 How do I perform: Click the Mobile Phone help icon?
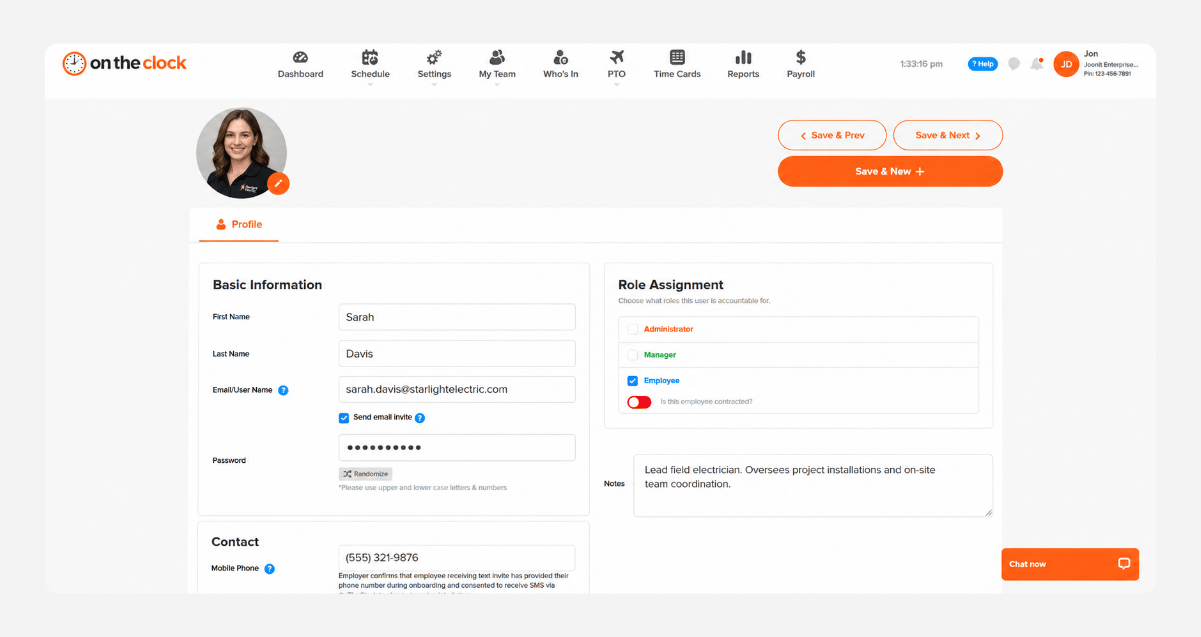[x=269, y=569]
